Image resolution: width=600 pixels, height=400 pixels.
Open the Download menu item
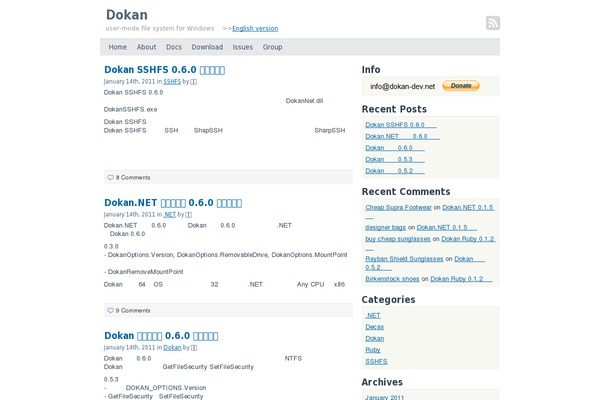(207, 47)
